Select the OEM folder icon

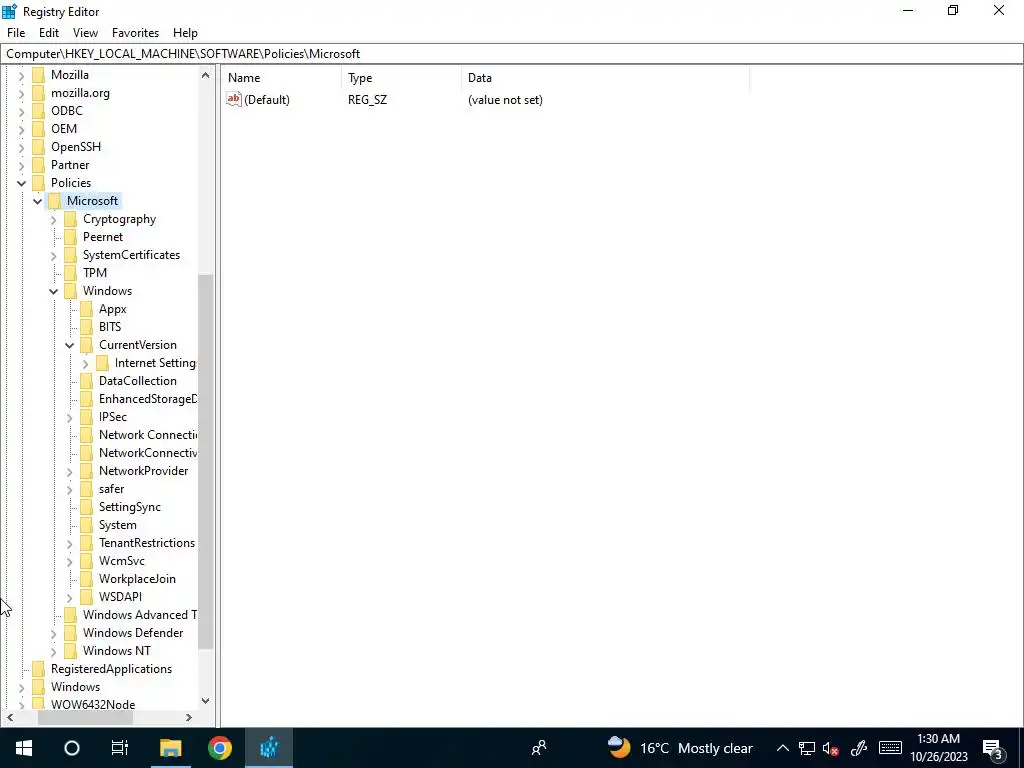point(39,129)
